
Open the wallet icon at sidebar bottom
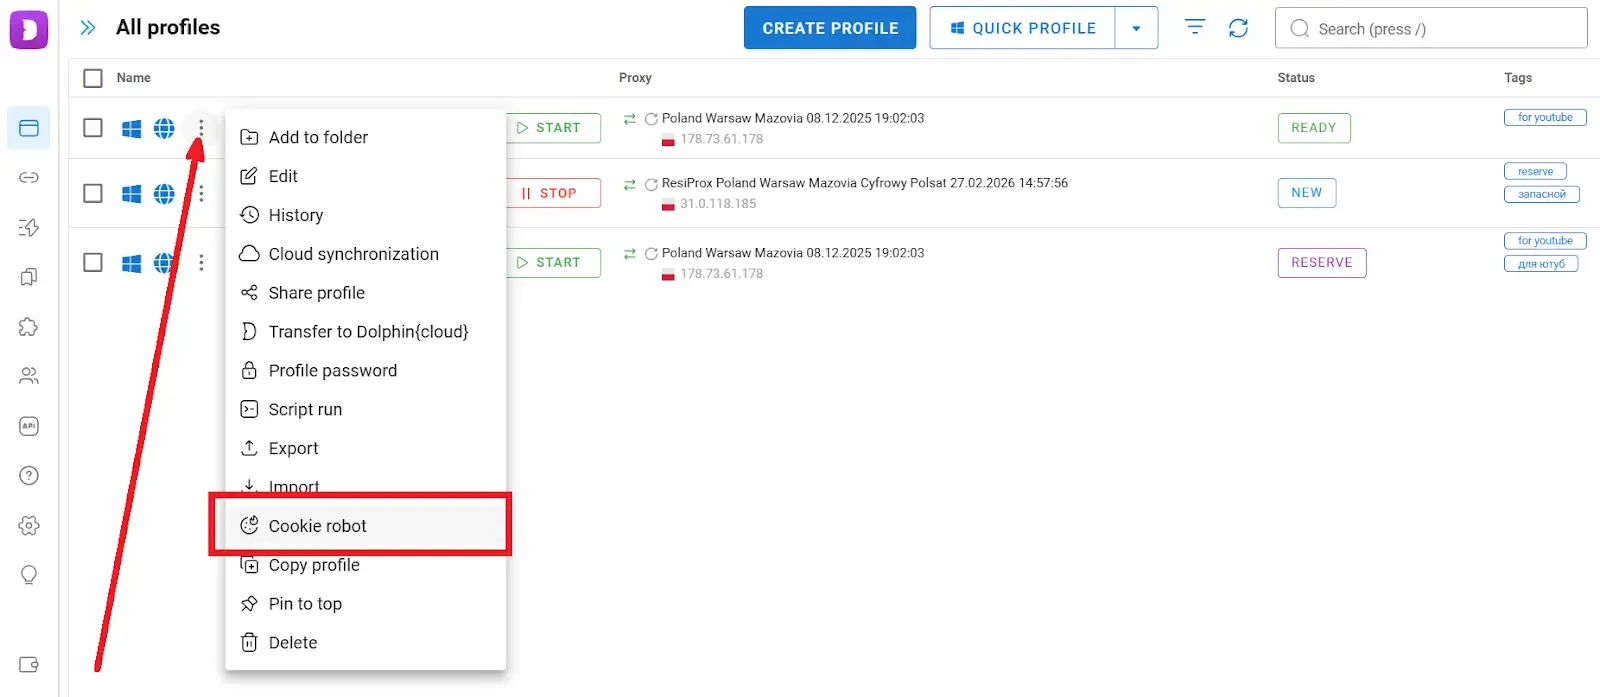point(29,665)
